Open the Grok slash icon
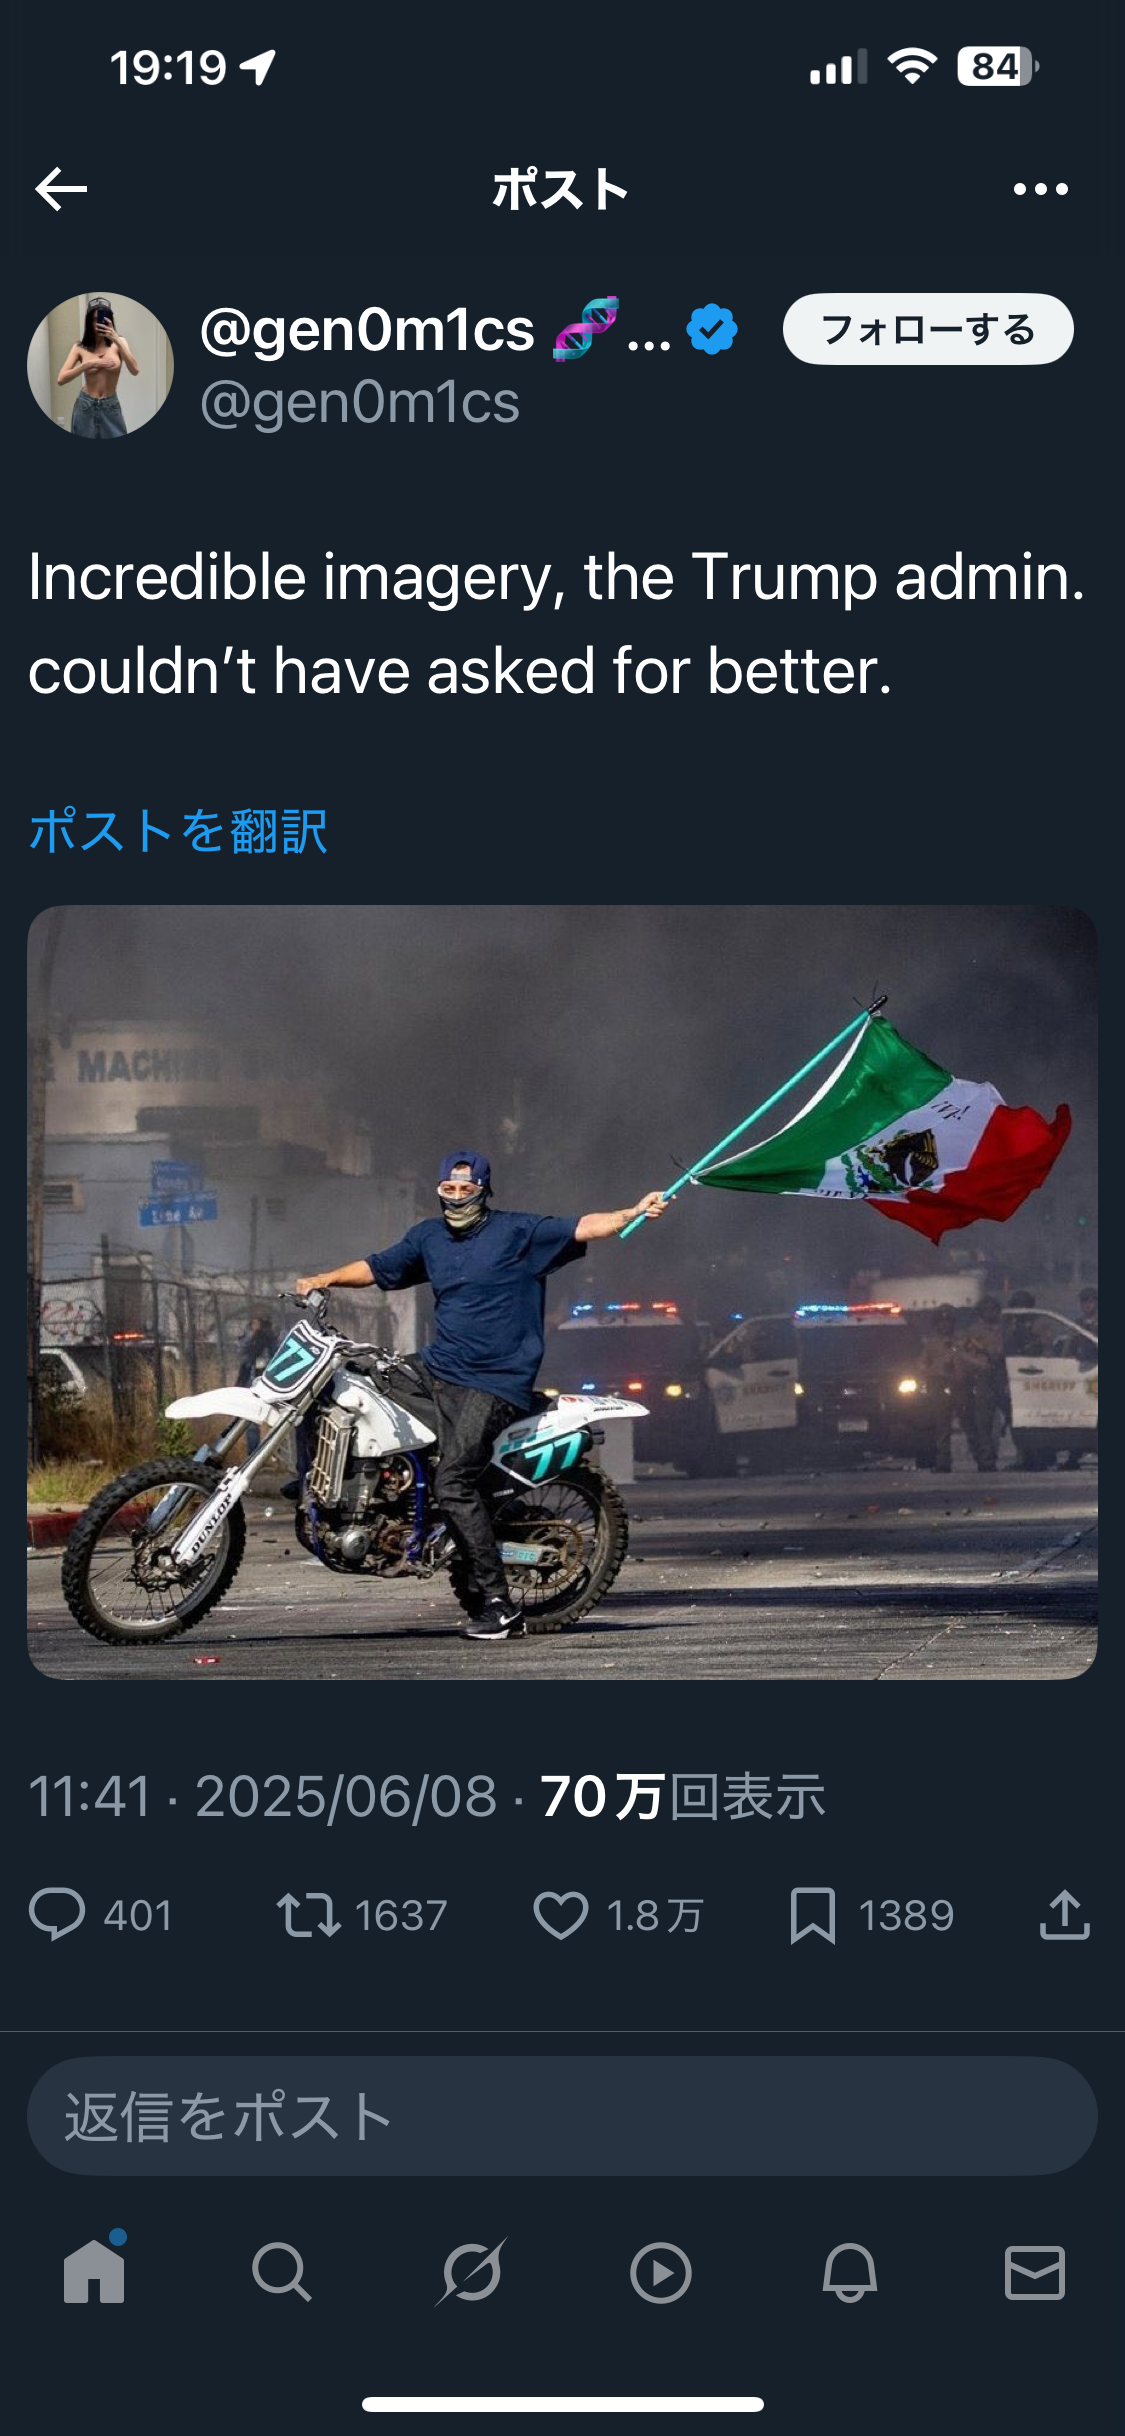1125x2436 pixels. [x=470, y=2272]
